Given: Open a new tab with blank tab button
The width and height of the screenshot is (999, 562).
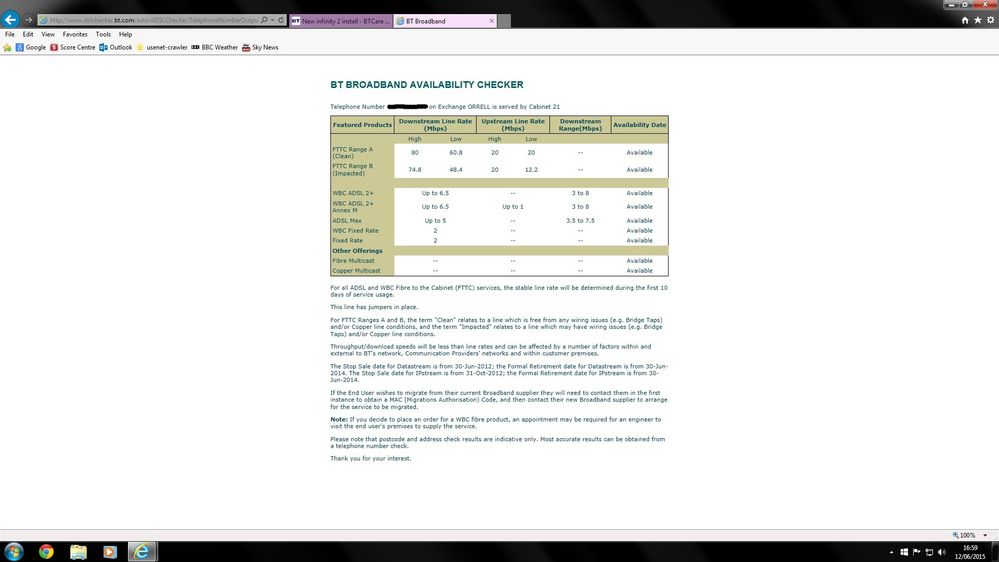Looking at the screenshot, I should point(504,21).
